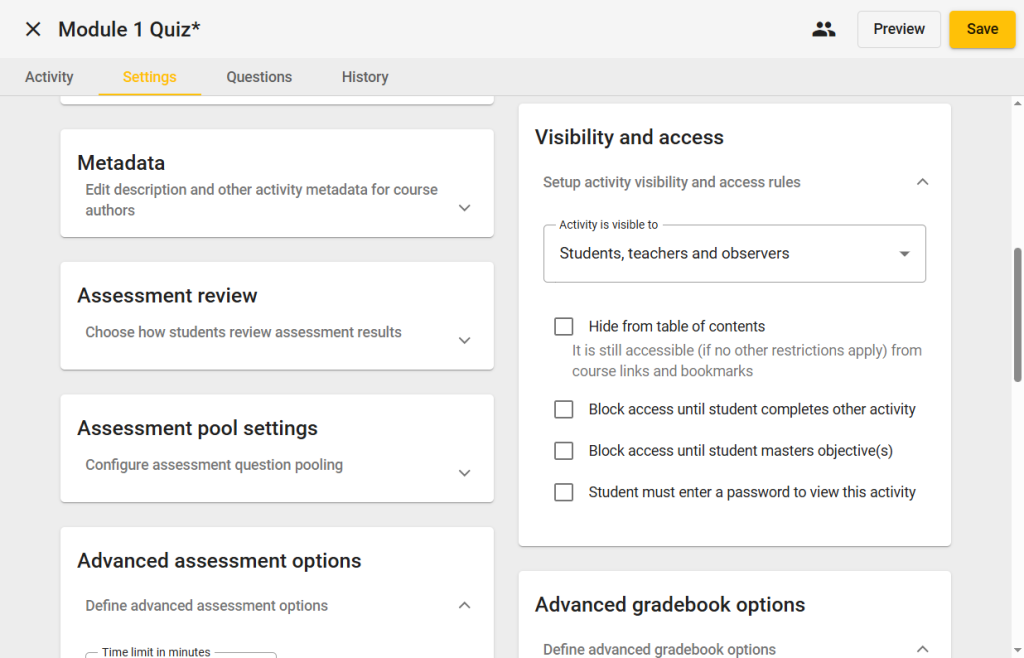The height and width of the screenshot is (658, 1024).
Task: Expand the Metadata section chevron
Action: click(x=464, y=208)
